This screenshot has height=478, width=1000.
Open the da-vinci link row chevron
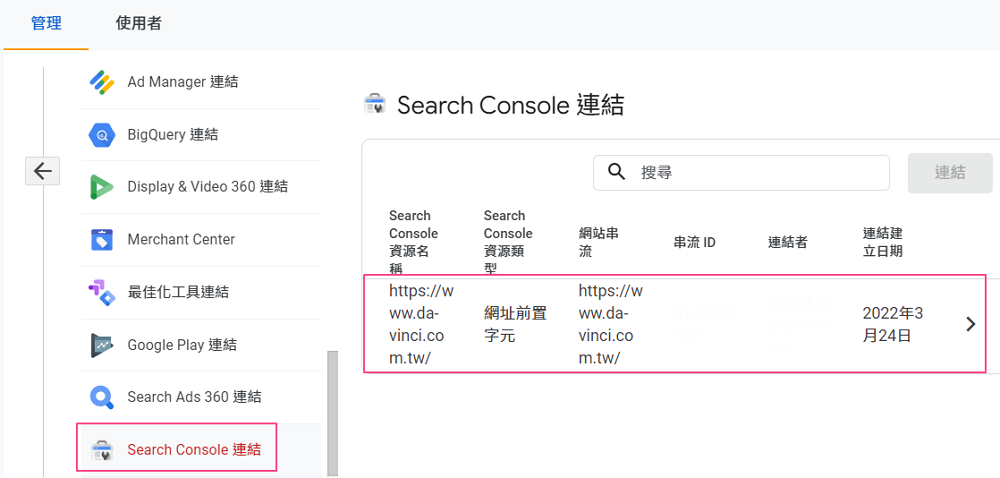pyautogui.click(x=971, y=324)
